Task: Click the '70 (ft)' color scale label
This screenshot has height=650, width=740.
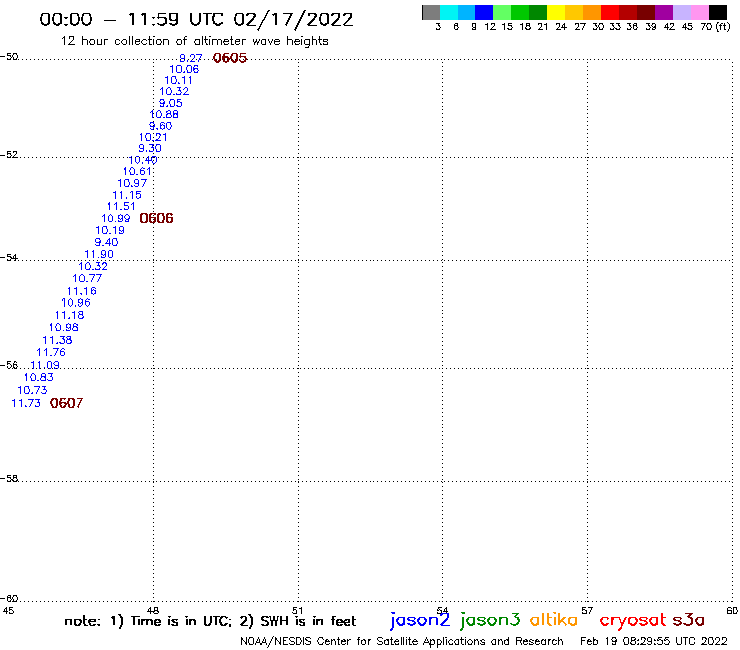Action: coord(715,27)
